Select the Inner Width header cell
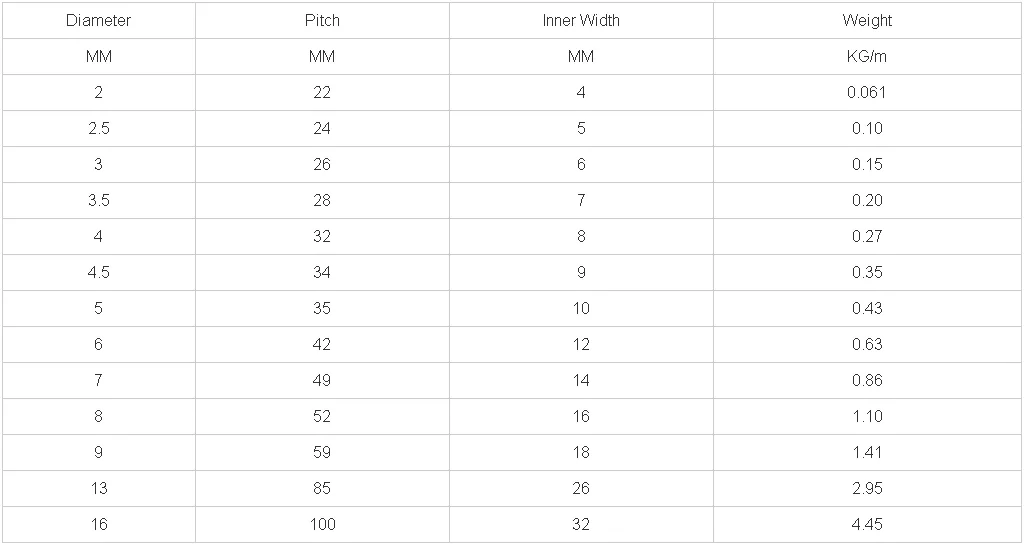 [x=581, y=20]
